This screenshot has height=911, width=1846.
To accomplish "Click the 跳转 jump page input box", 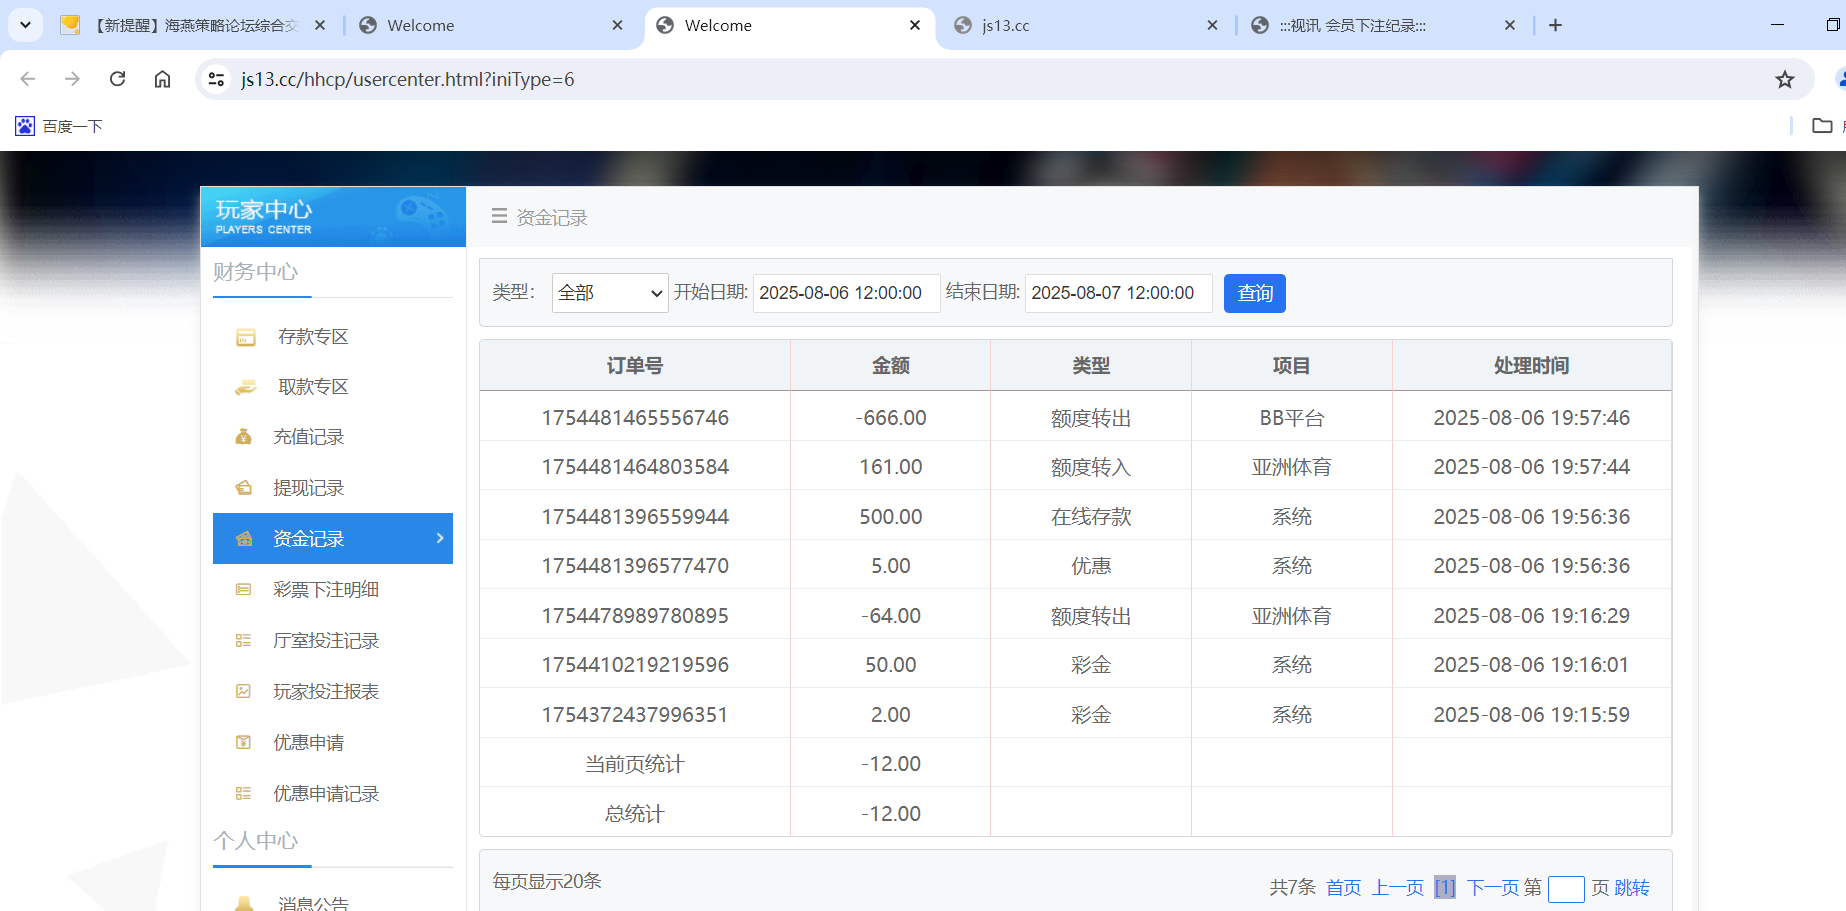I will point(1566,889).
